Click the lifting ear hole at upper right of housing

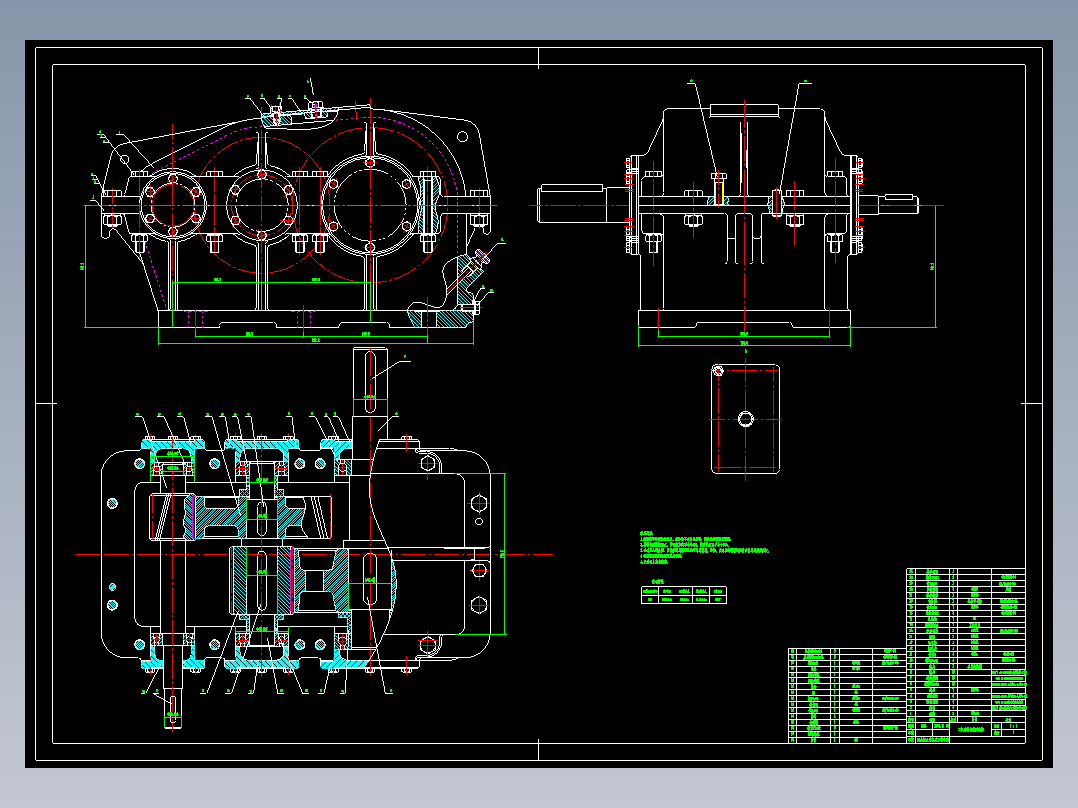point(463,137)
